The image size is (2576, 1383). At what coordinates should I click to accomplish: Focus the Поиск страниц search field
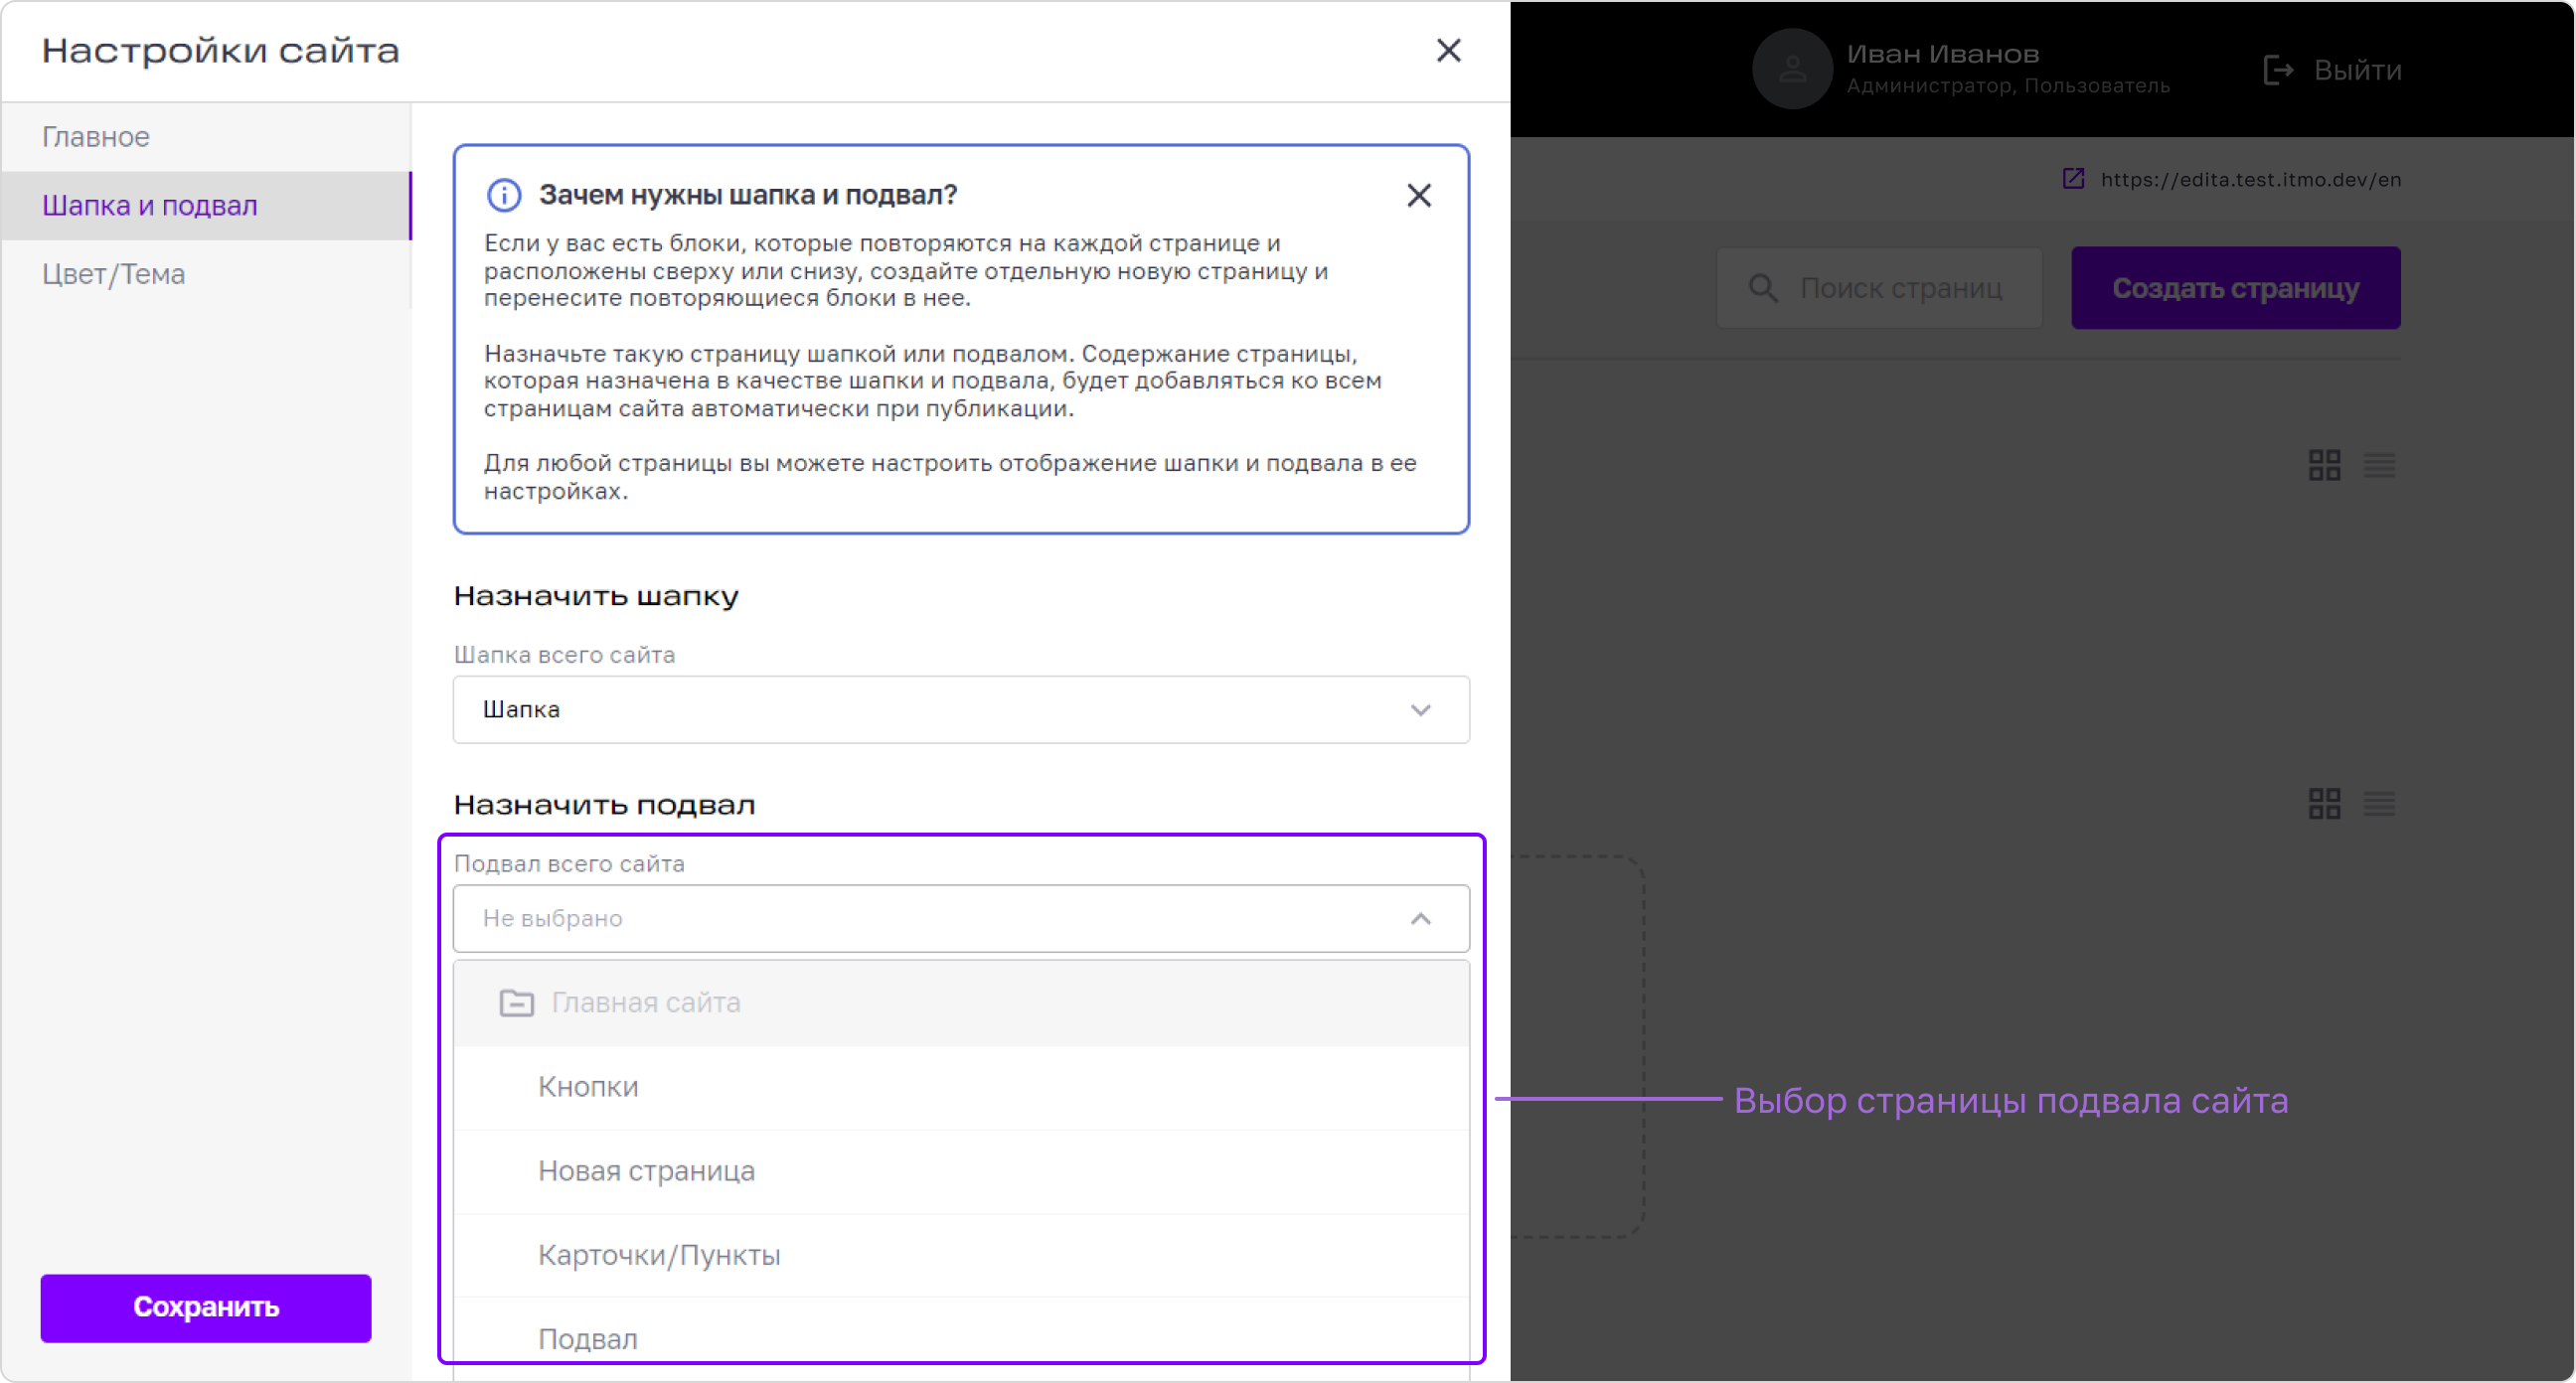coord(1879,288)
